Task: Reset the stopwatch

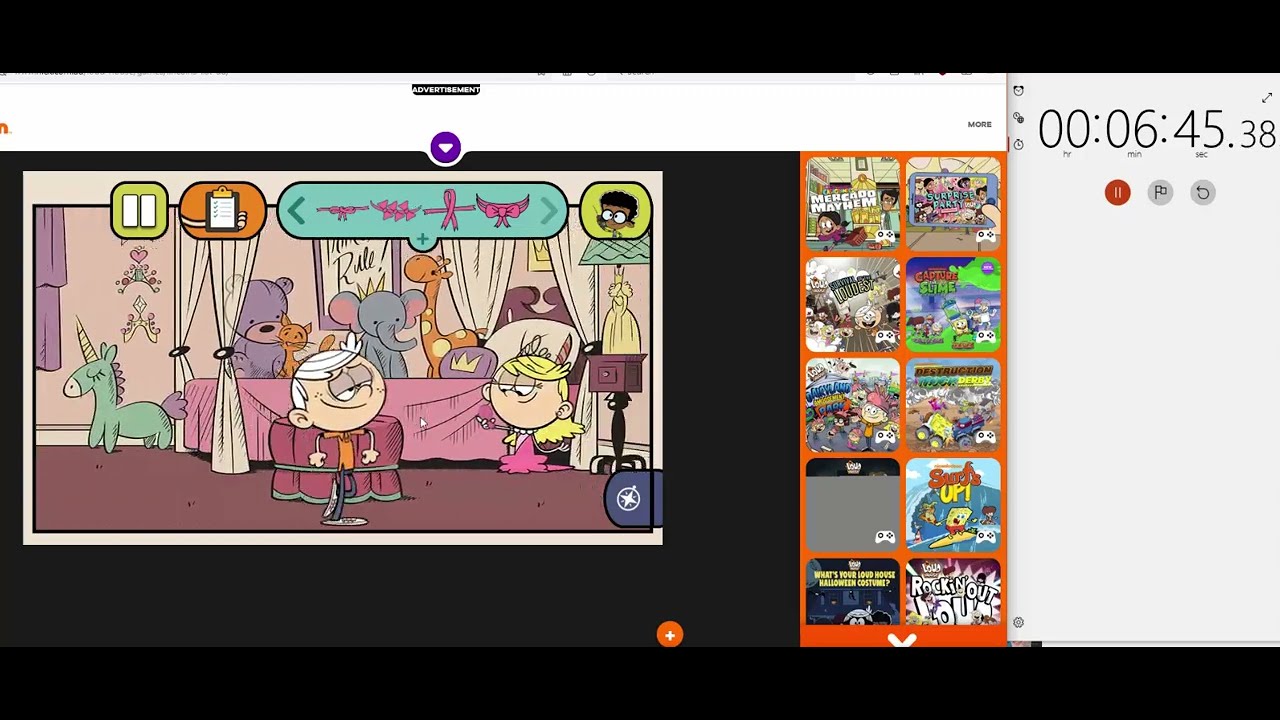Action: point(1203,193)
